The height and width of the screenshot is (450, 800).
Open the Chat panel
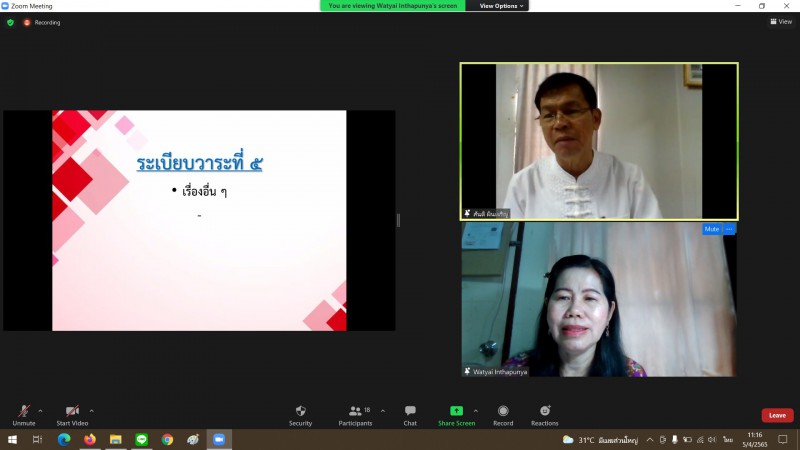coord(410,415)
